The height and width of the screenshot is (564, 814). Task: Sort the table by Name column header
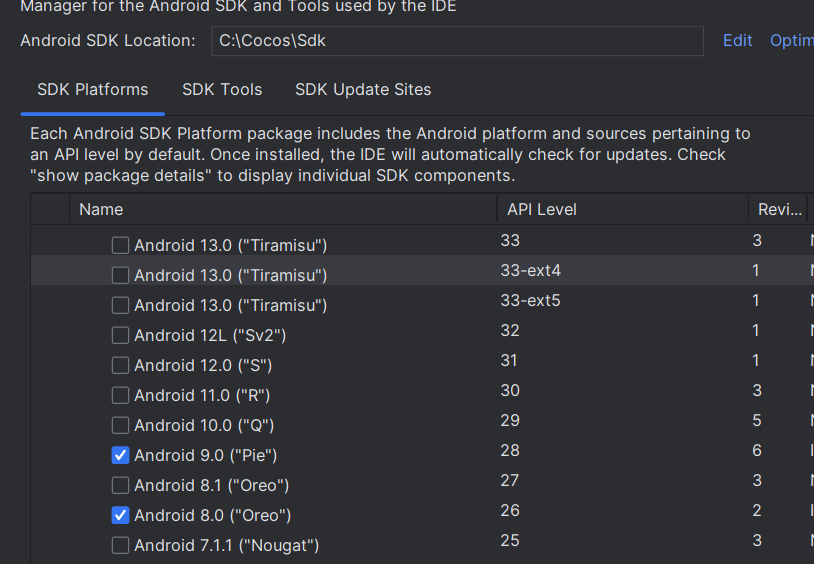[x=101, y=210]
